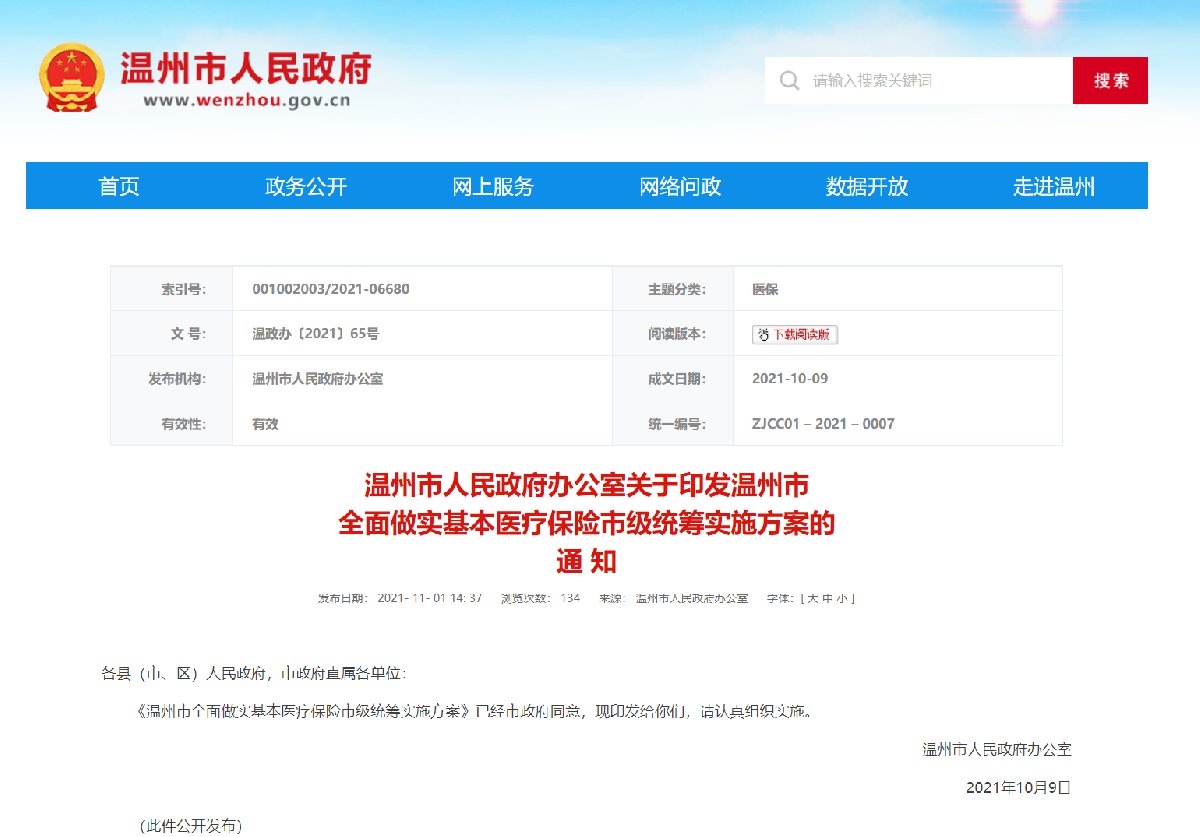The width and height of the screenshot is (1200, 837).
Task: Set font size to 小 (small)
Action: (842, 598)
